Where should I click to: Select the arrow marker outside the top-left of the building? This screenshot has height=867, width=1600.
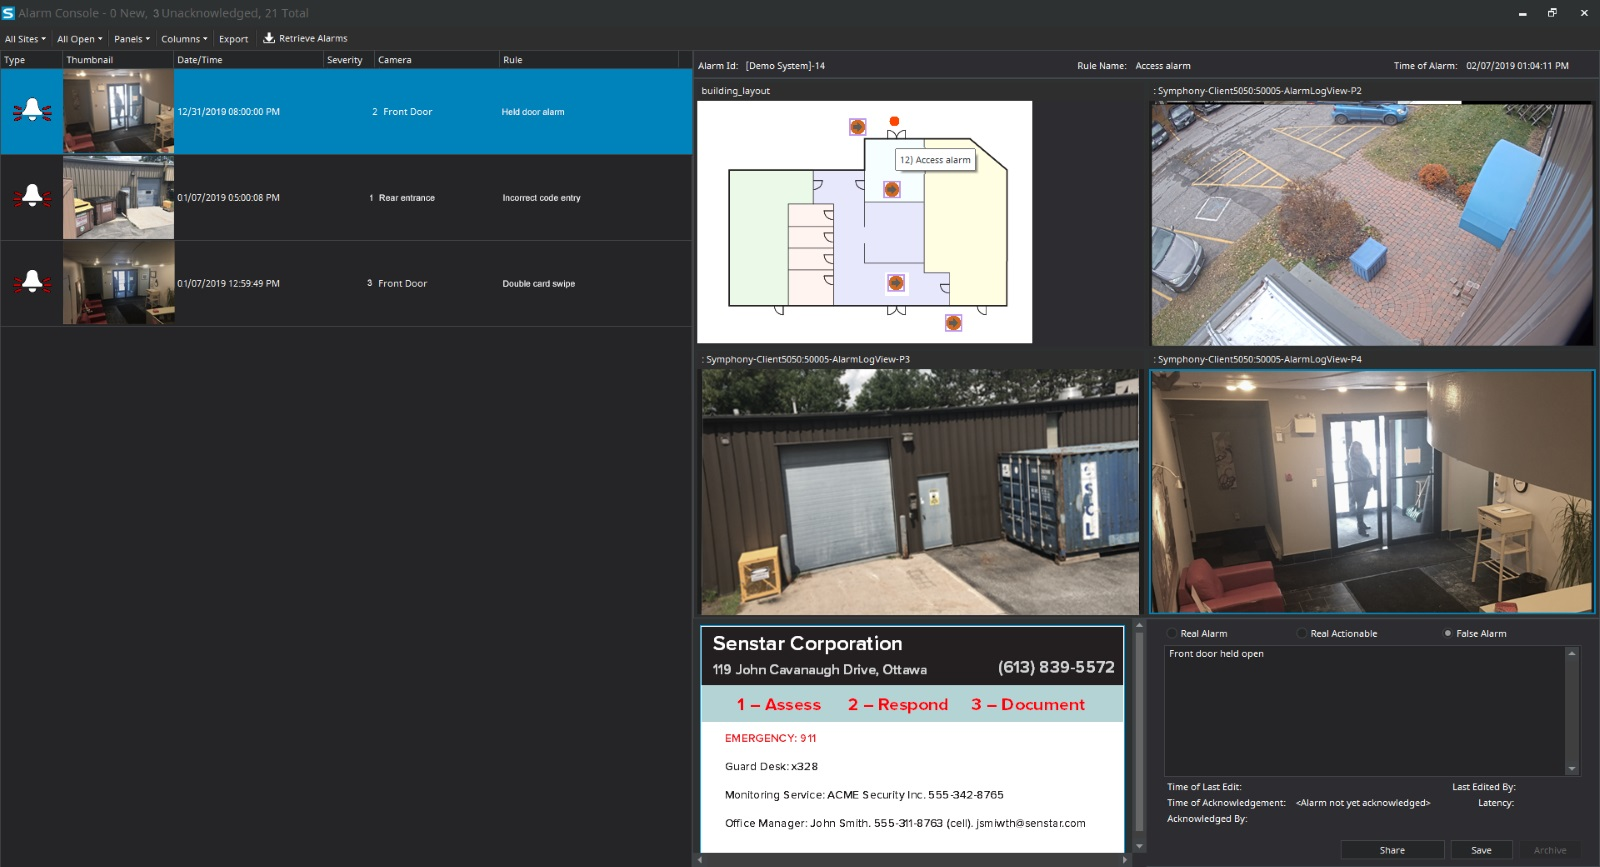[857, 127]
